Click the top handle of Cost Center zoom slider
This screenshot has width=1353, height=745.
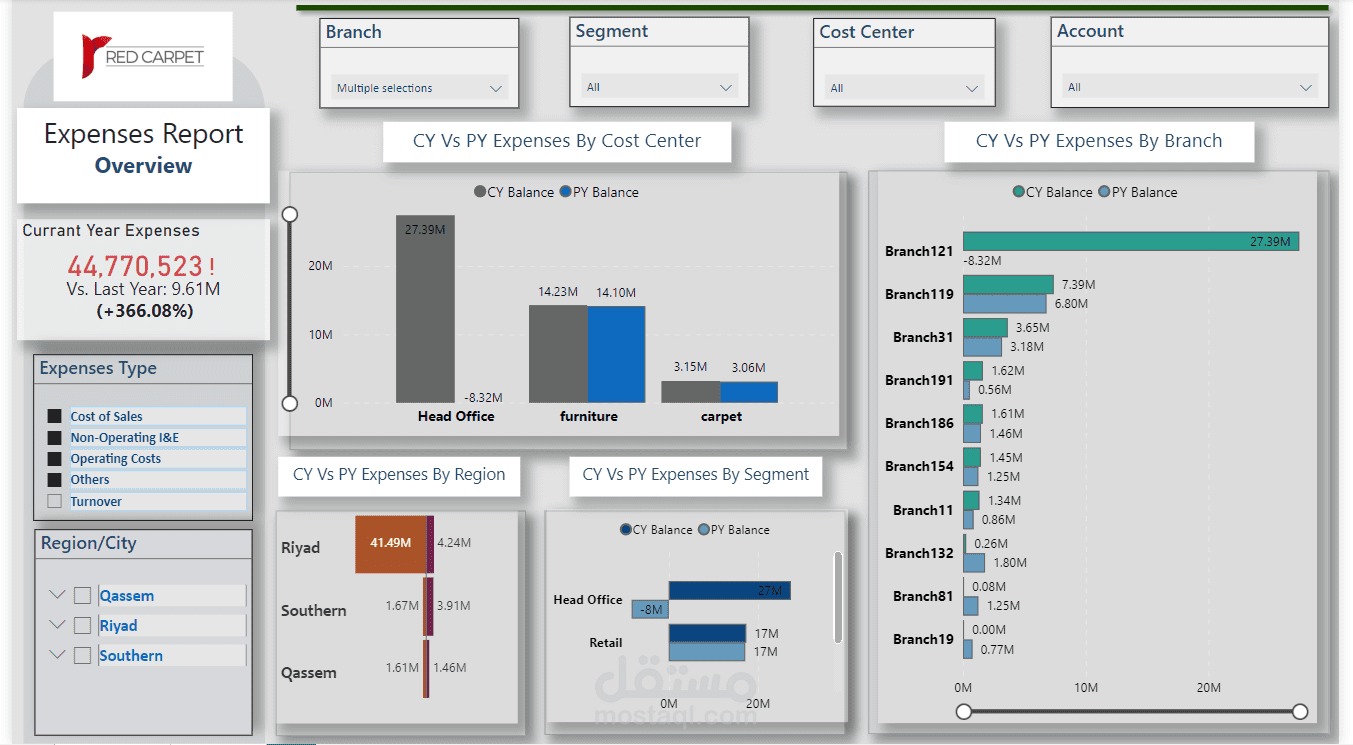(x=290, y=214)
